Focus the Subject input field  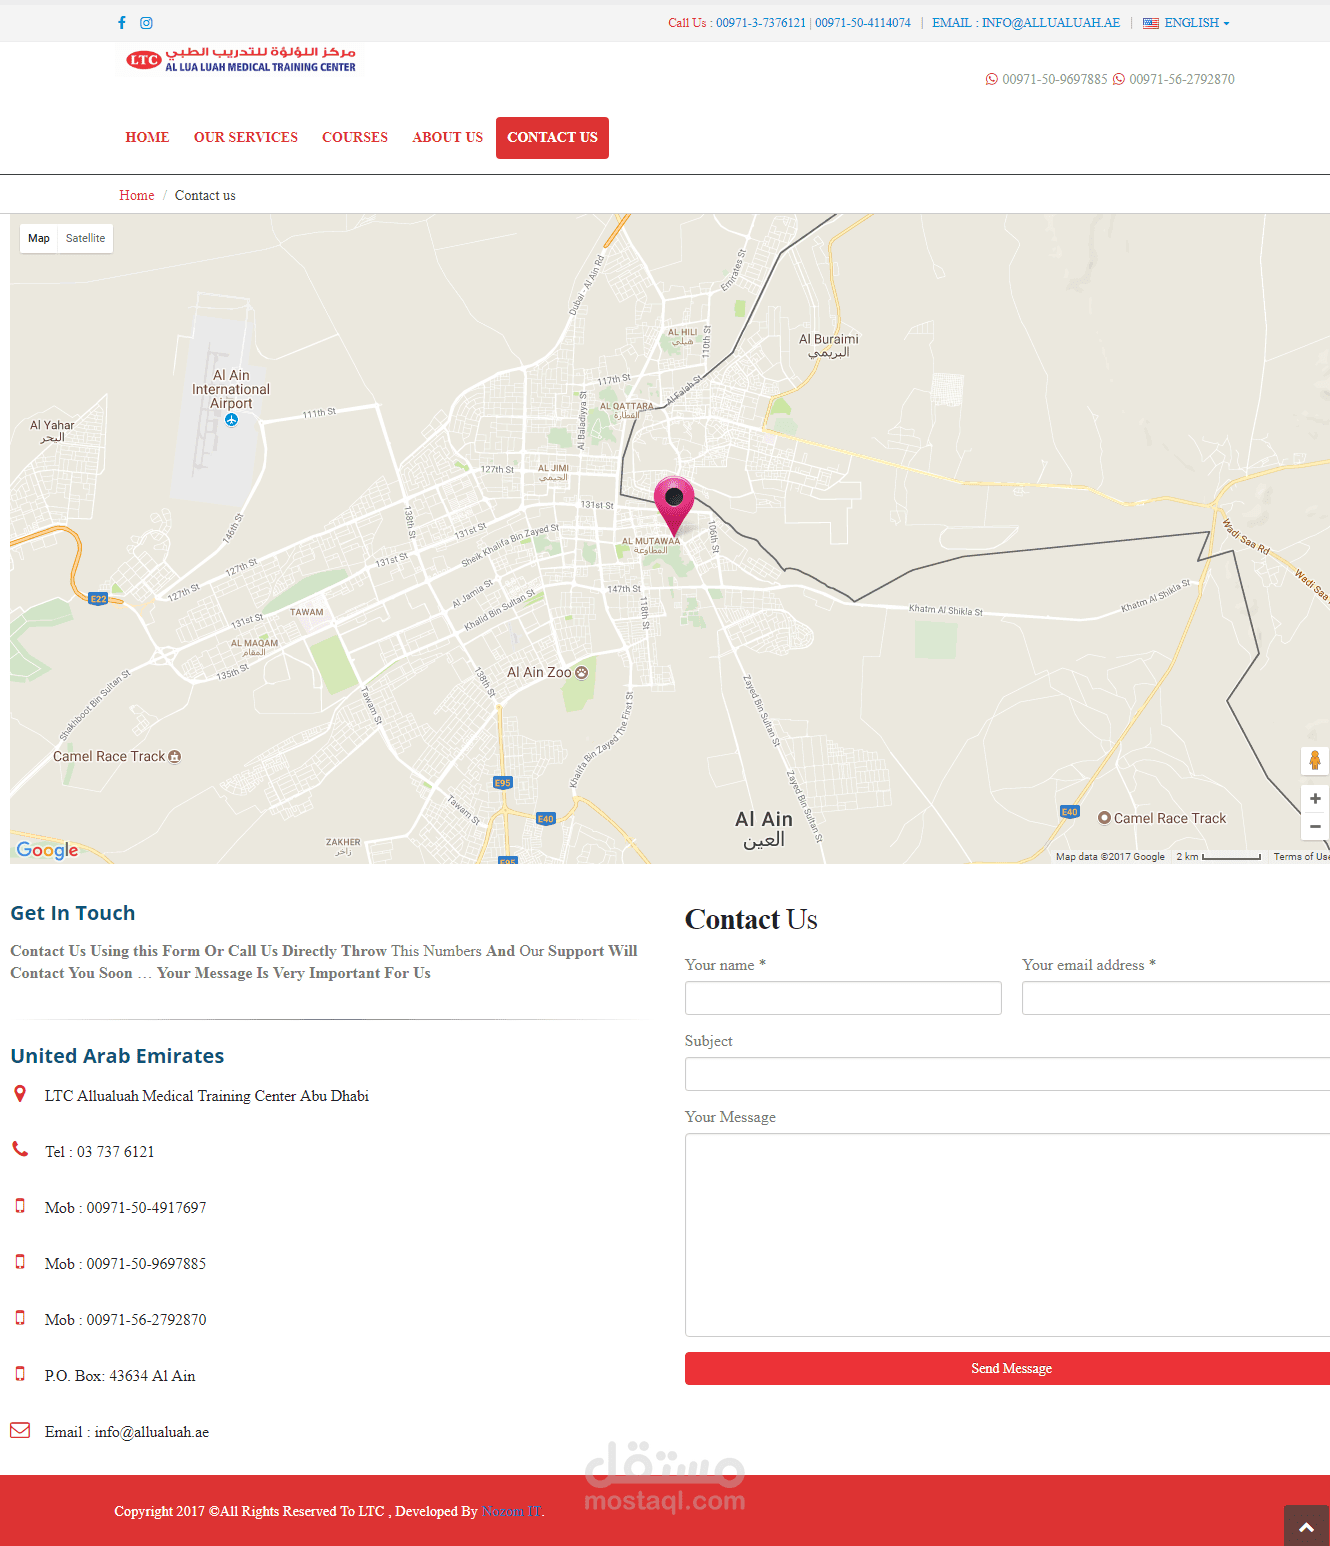(x=1007, y=1074)
